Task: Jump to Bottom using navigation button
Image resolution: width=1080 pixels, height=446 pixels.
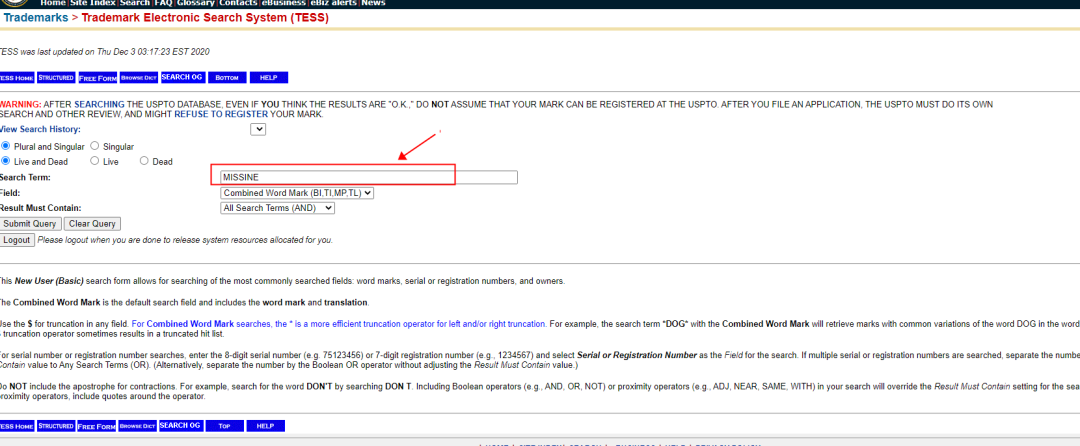Action: coord(226,78)
